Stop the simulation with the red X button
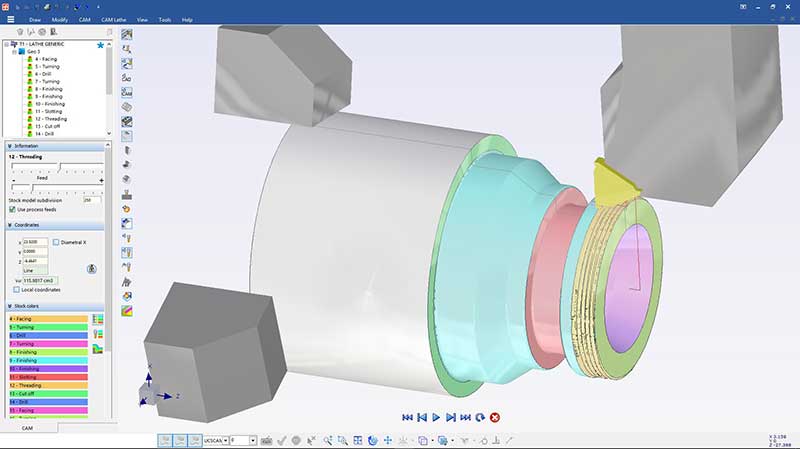This screenshot has width=800, height=449. pos(495,417)
